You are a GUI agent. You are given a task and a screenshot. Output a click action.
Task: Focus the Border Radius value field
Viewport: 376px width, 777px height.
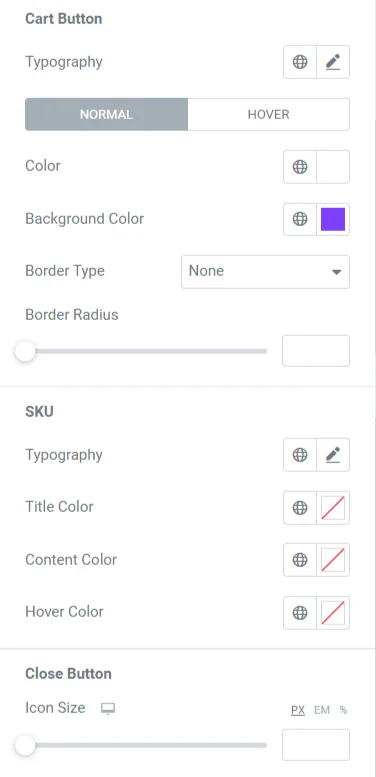(316, 351)
